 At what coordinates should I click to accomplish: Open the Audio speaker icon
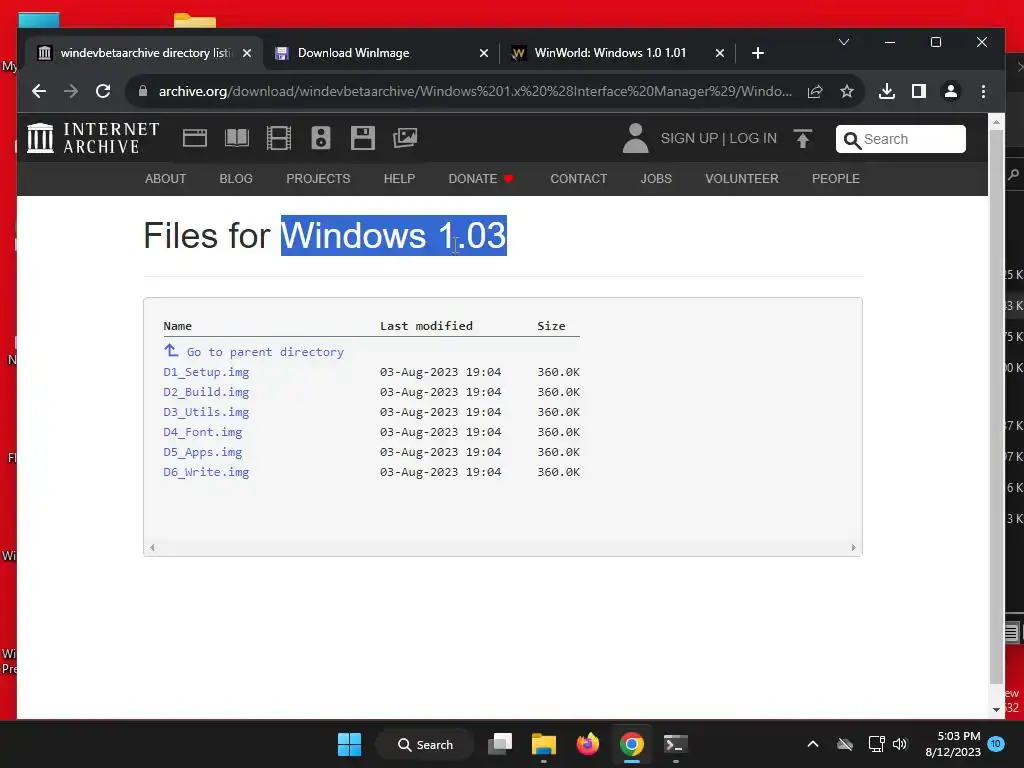click(321, 138)
